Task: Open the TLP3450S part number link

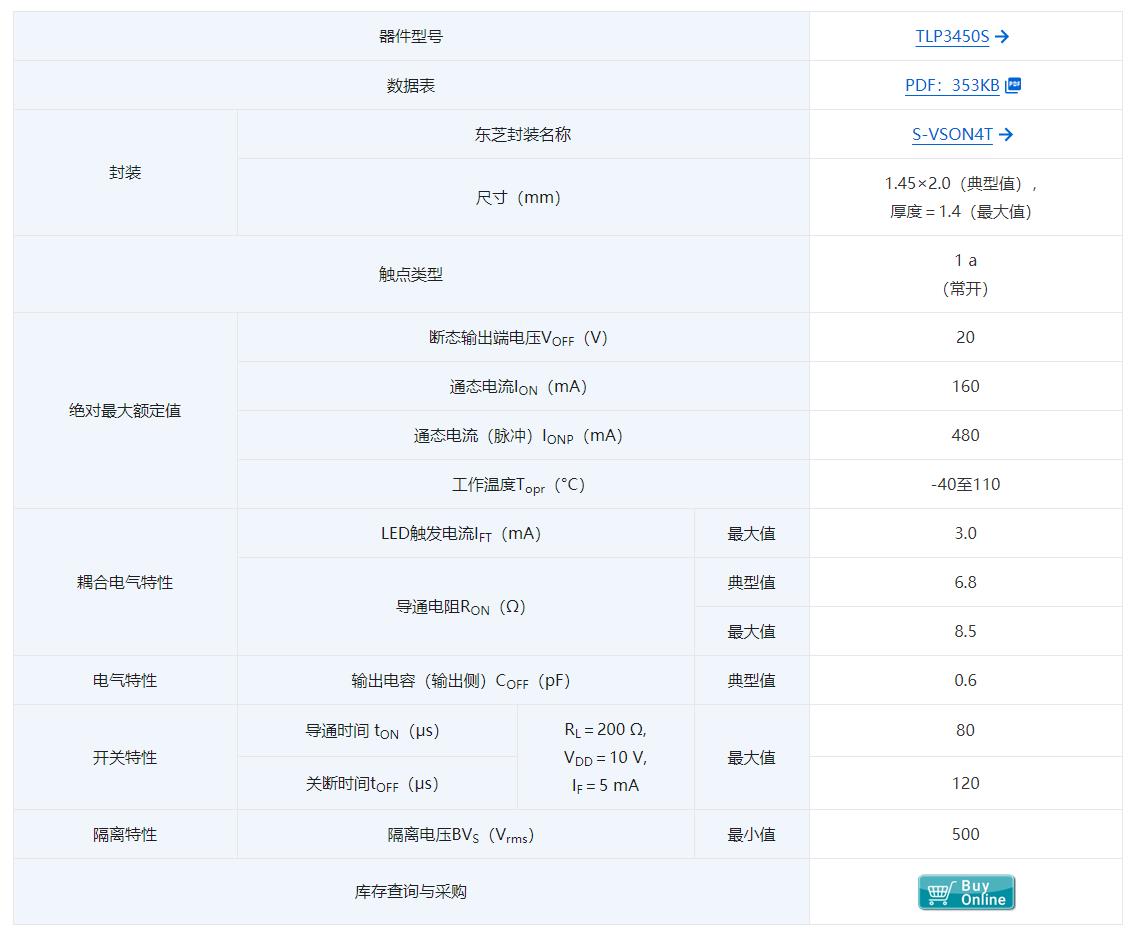Action: [x=951, y=37]
